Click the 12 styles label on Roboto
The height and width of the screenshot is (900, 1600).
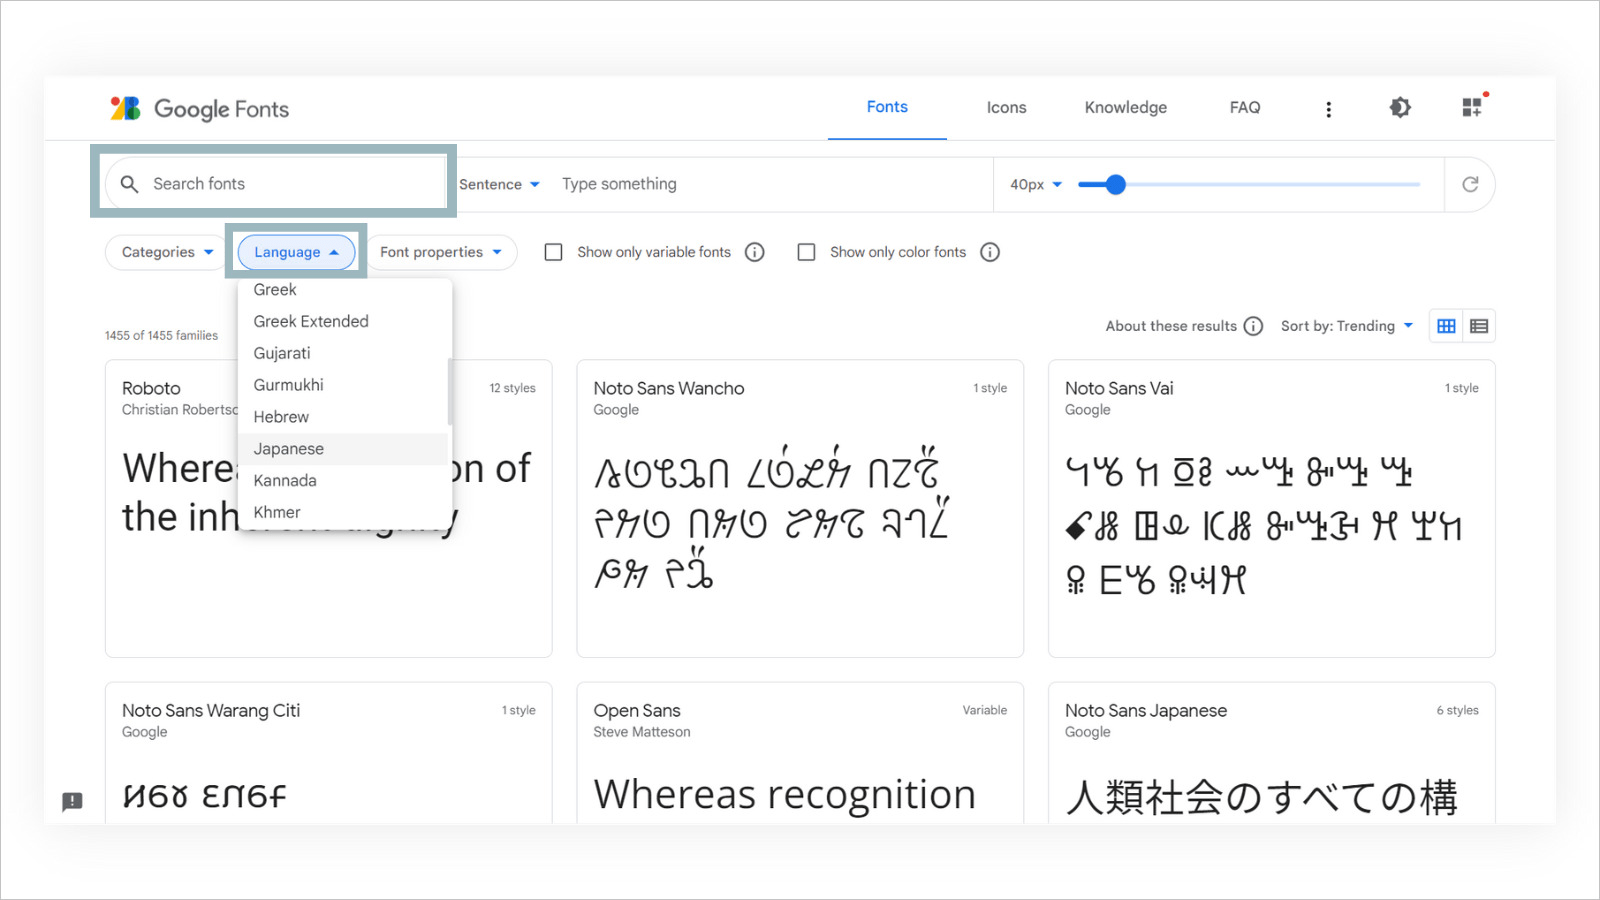(x=512, y=388)
